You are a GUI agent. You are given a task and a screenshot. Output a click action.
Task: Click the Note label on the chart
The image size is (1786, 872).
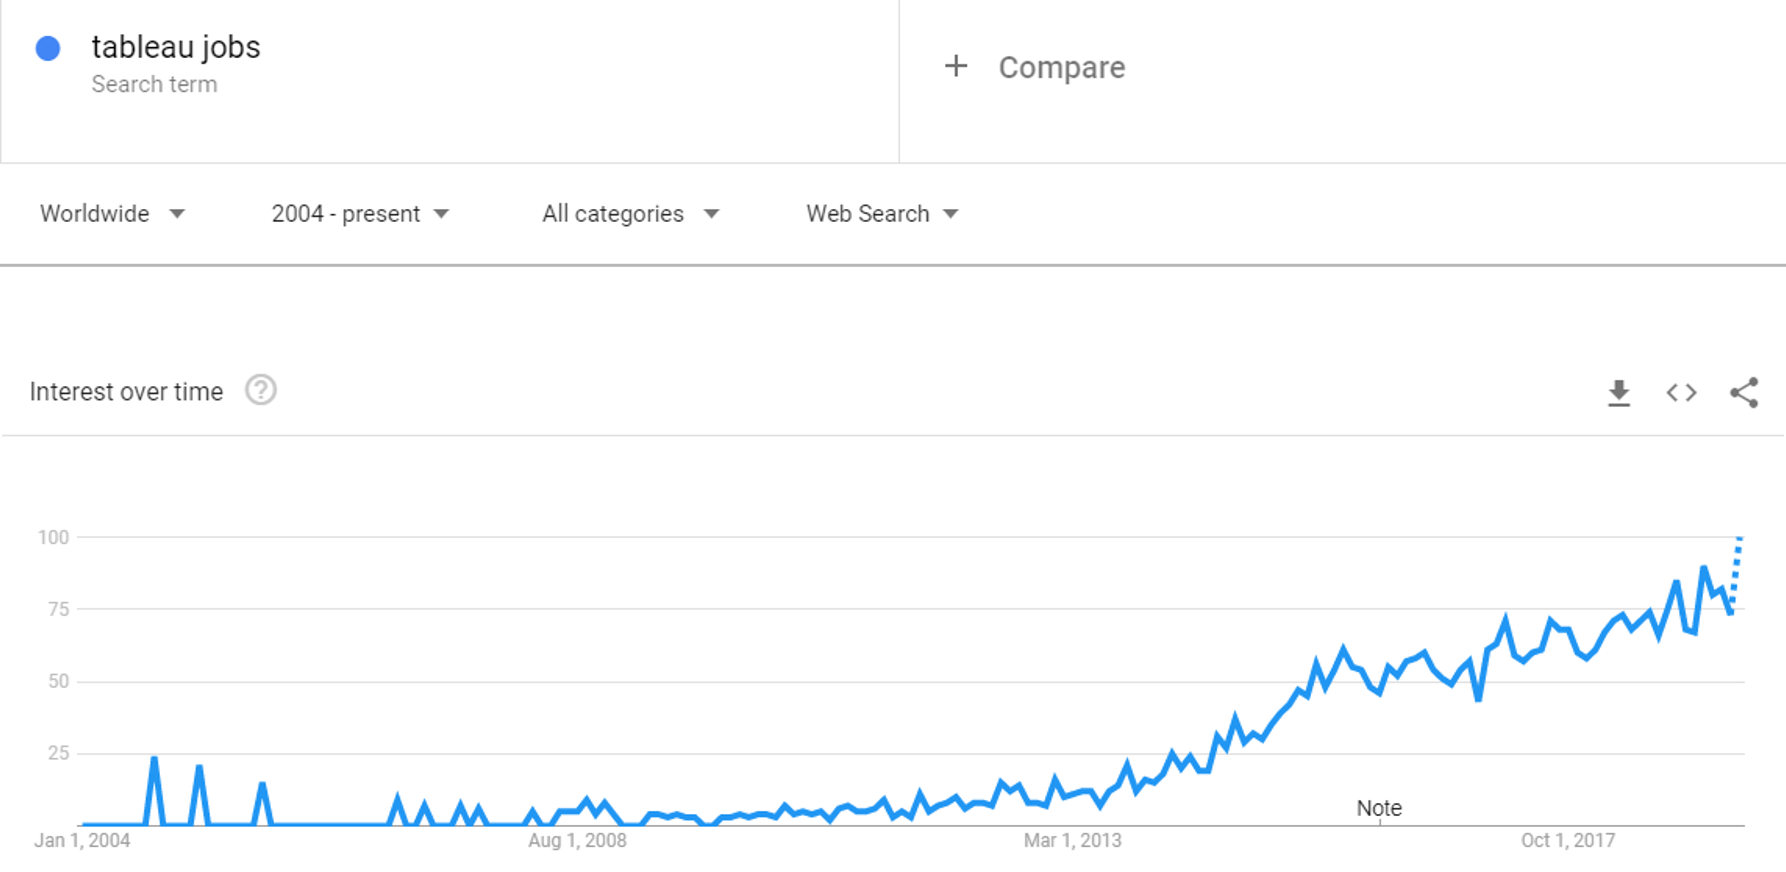click(1379, 807)
